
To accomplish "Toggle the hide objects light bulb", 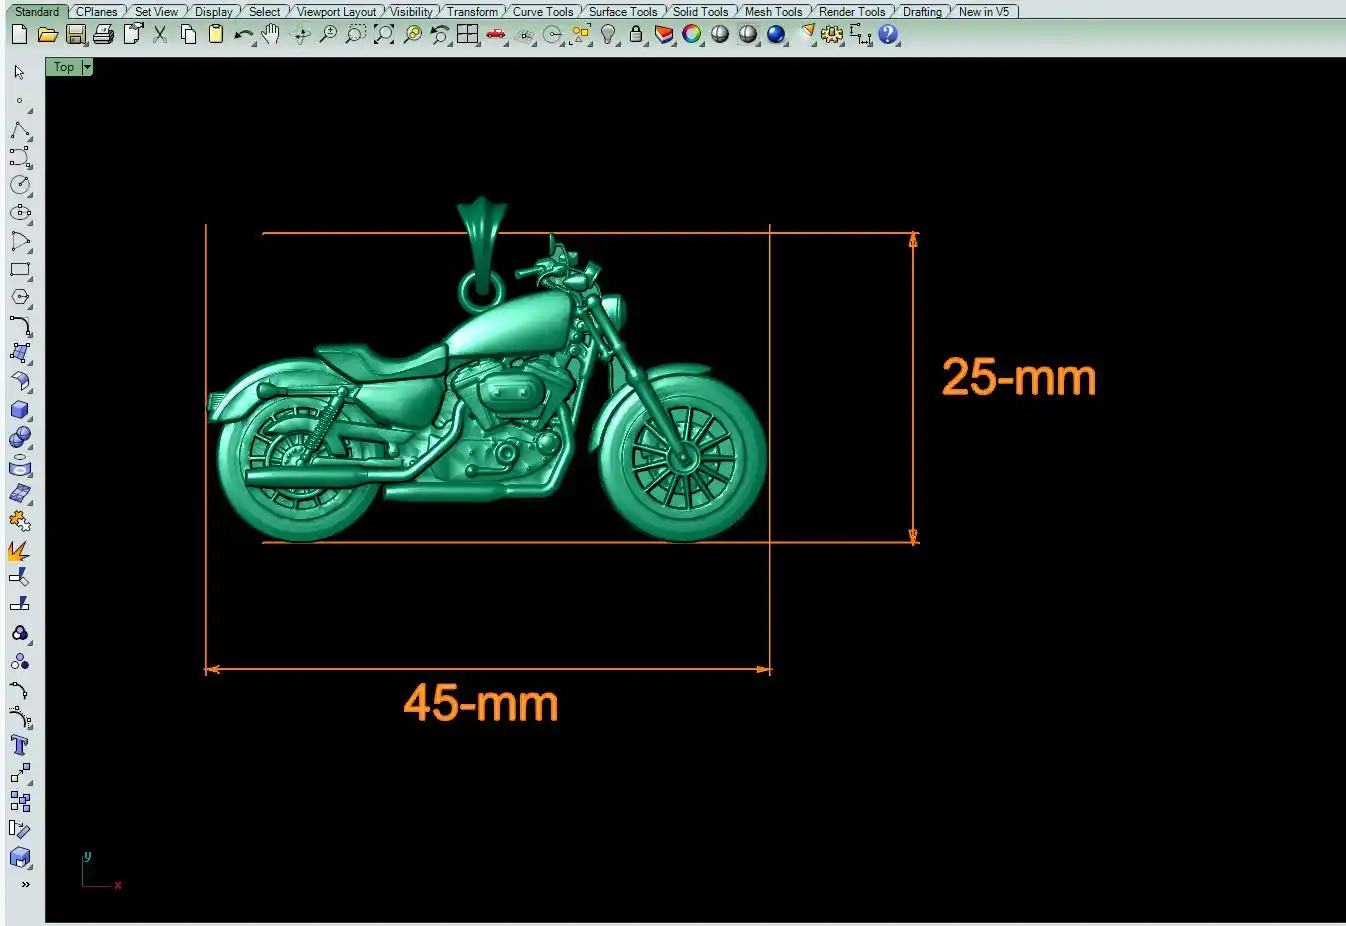I will pyautogui.click(x=608, y=35).
